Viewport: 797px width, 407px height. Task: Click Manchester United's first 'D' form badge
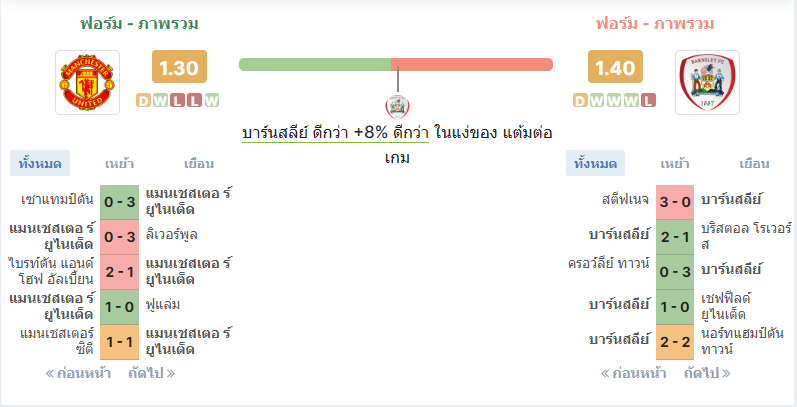pos(144,101)
